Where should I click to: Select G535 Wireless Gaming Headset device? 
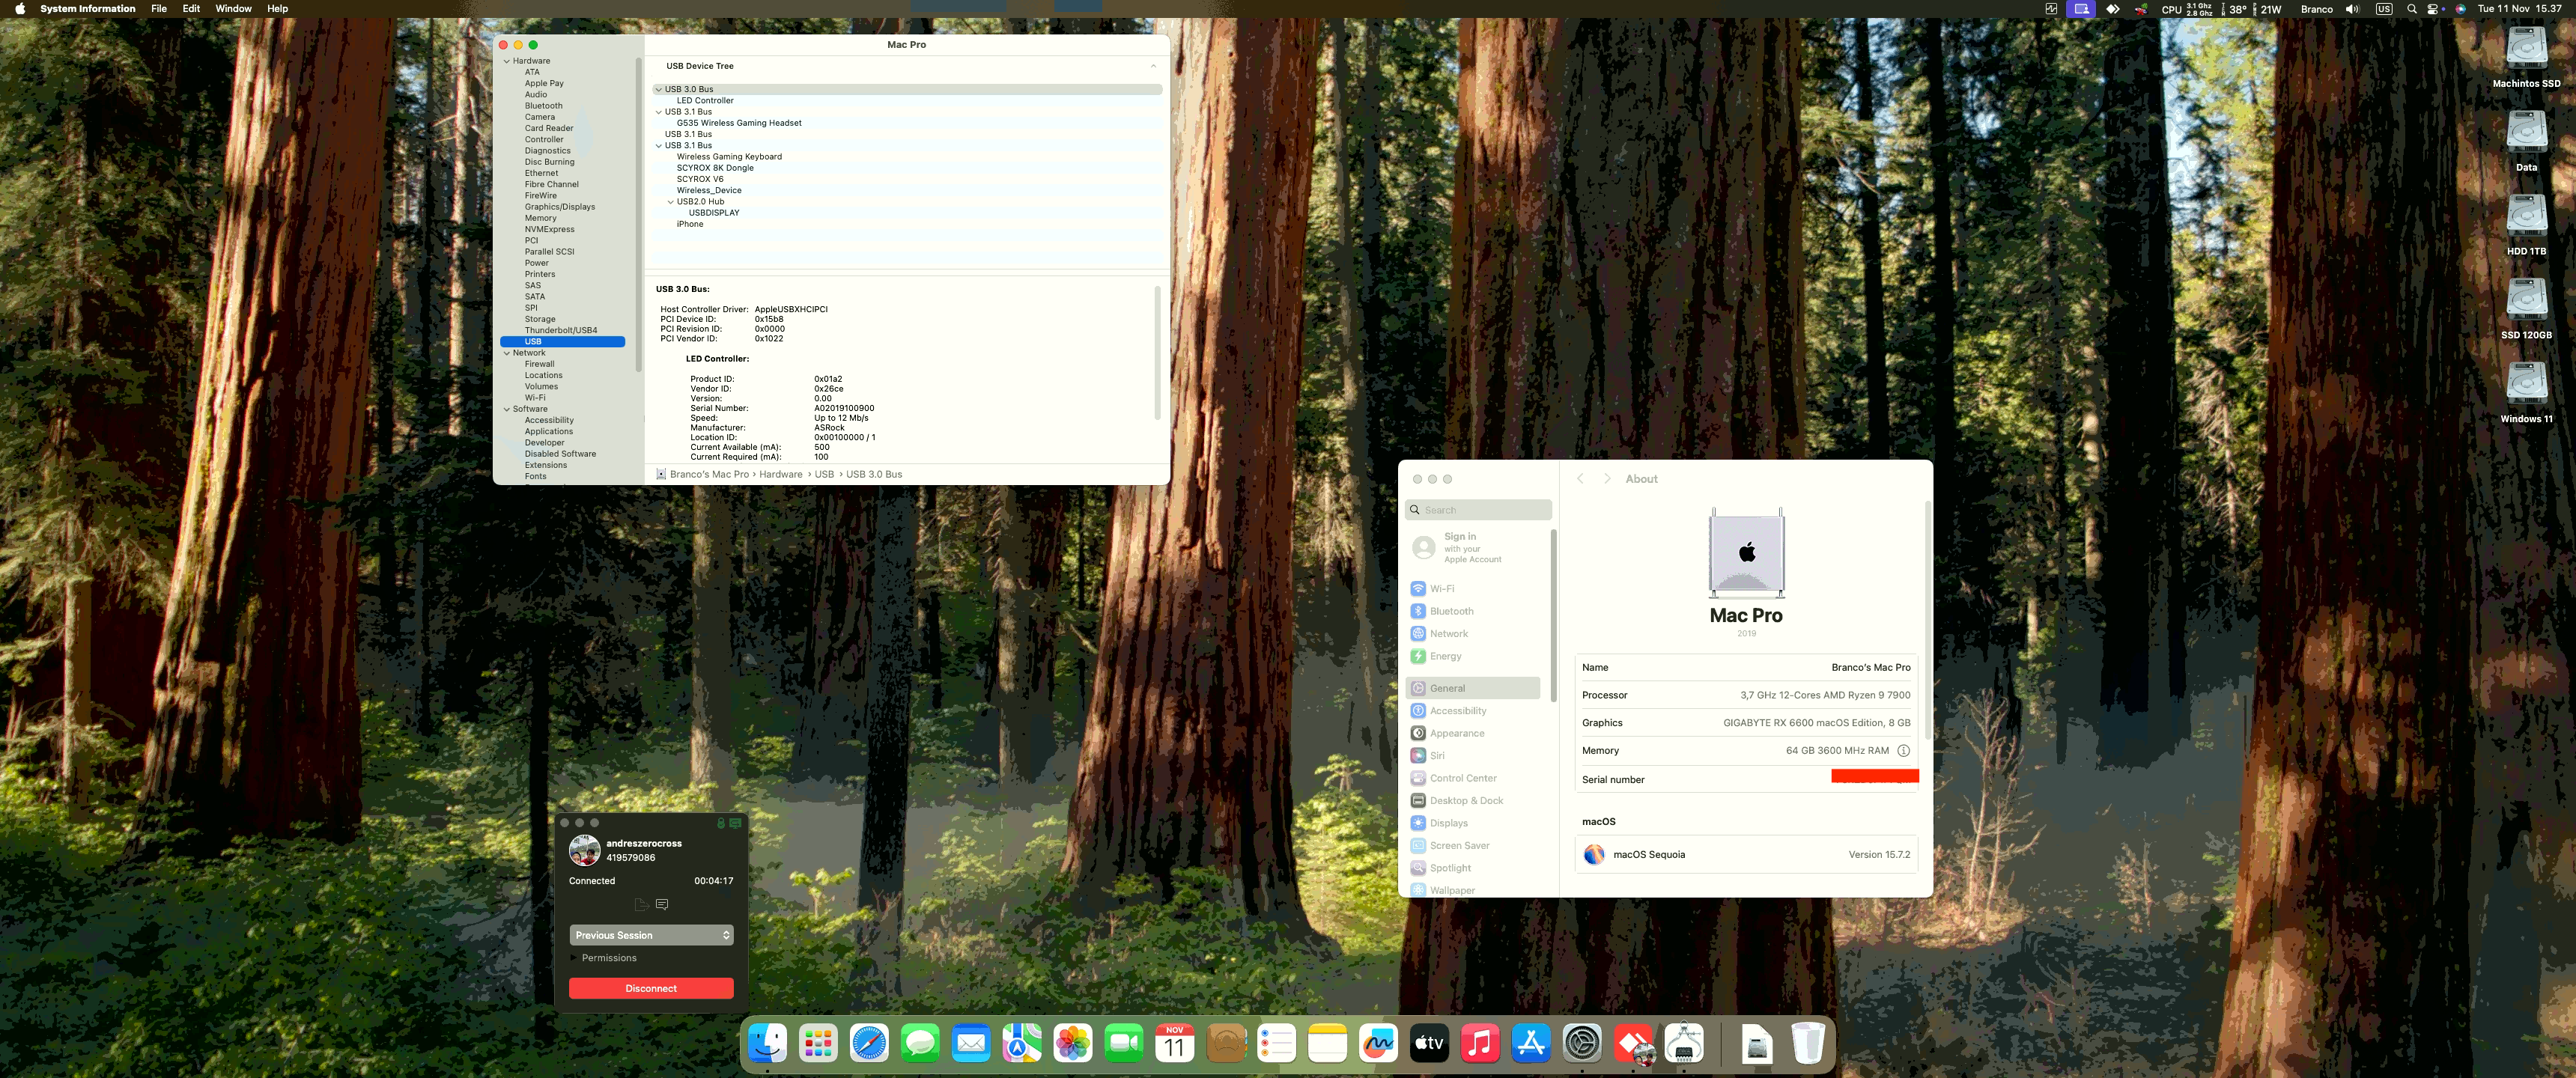point(739,123)
